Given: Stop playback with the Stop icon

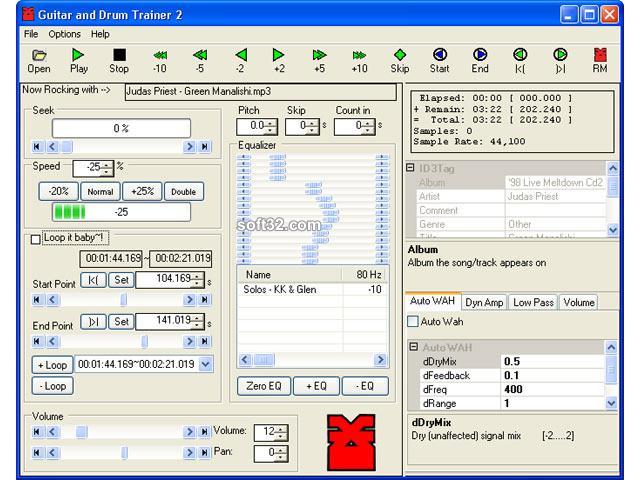Looking at the screenshot, I should click(x=119, y=61).
